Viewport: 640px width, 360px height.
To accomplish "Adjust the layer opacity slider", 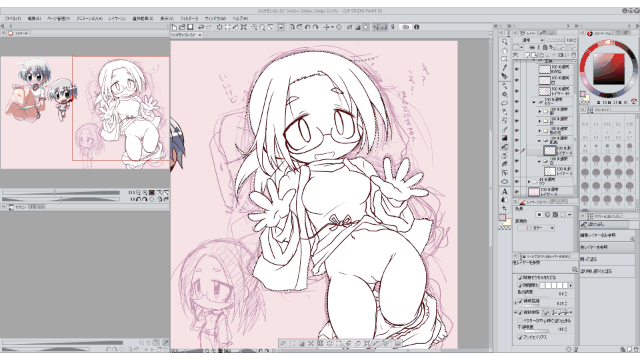I will 555,40.
